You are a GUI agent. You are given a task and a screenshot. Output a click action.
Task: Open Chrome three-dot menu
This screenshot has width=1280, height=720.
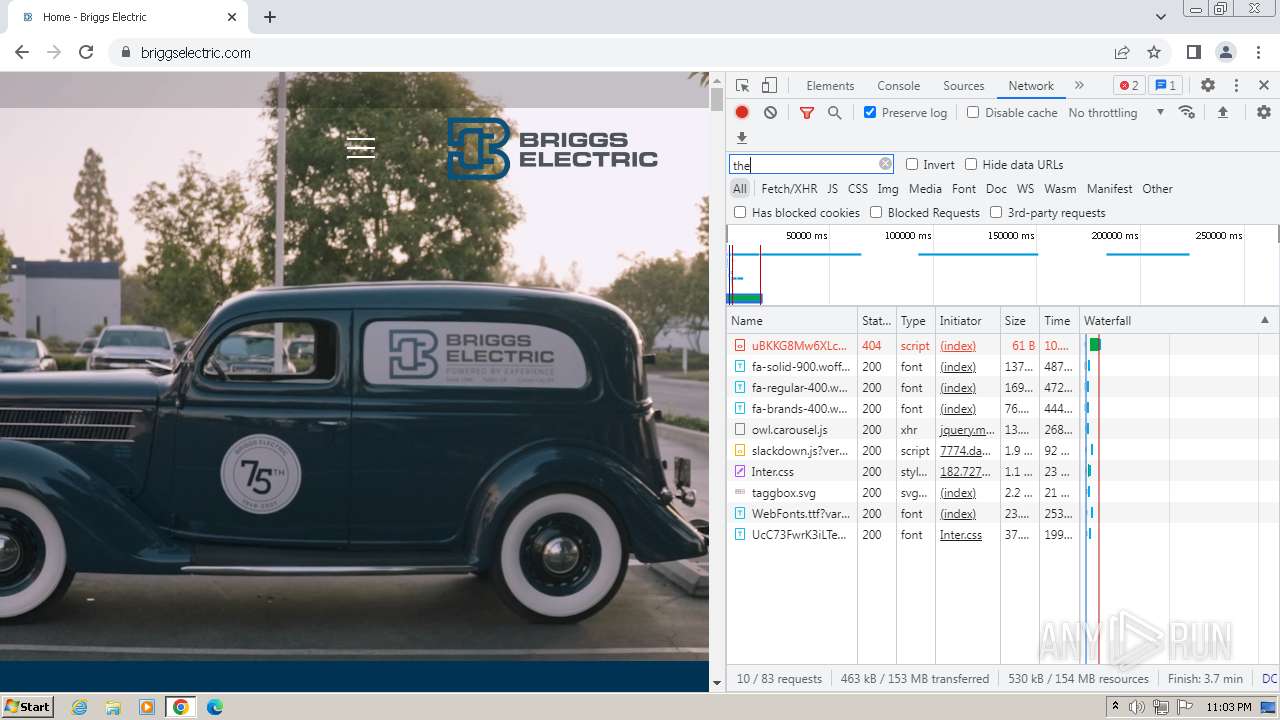[1257, 52]
